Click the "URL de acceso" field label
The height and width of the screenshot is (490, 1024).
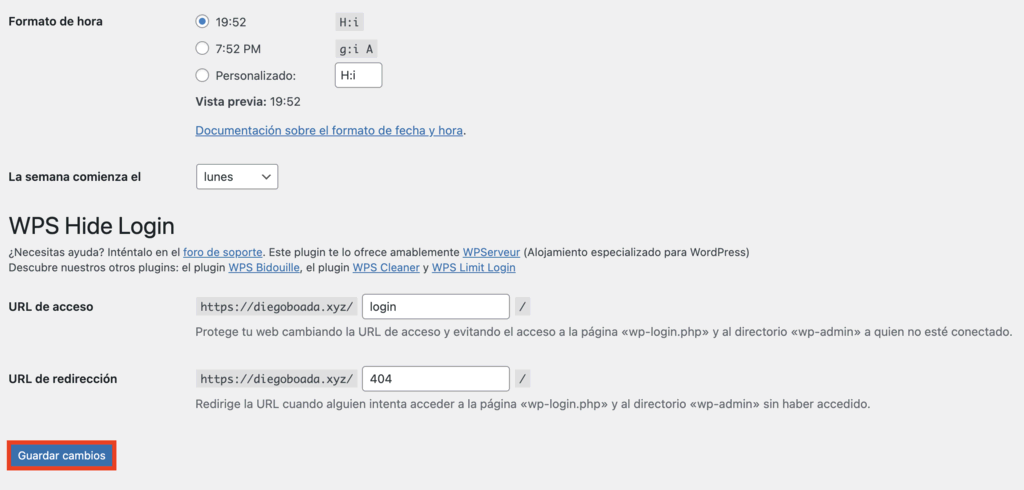point(50,307)
